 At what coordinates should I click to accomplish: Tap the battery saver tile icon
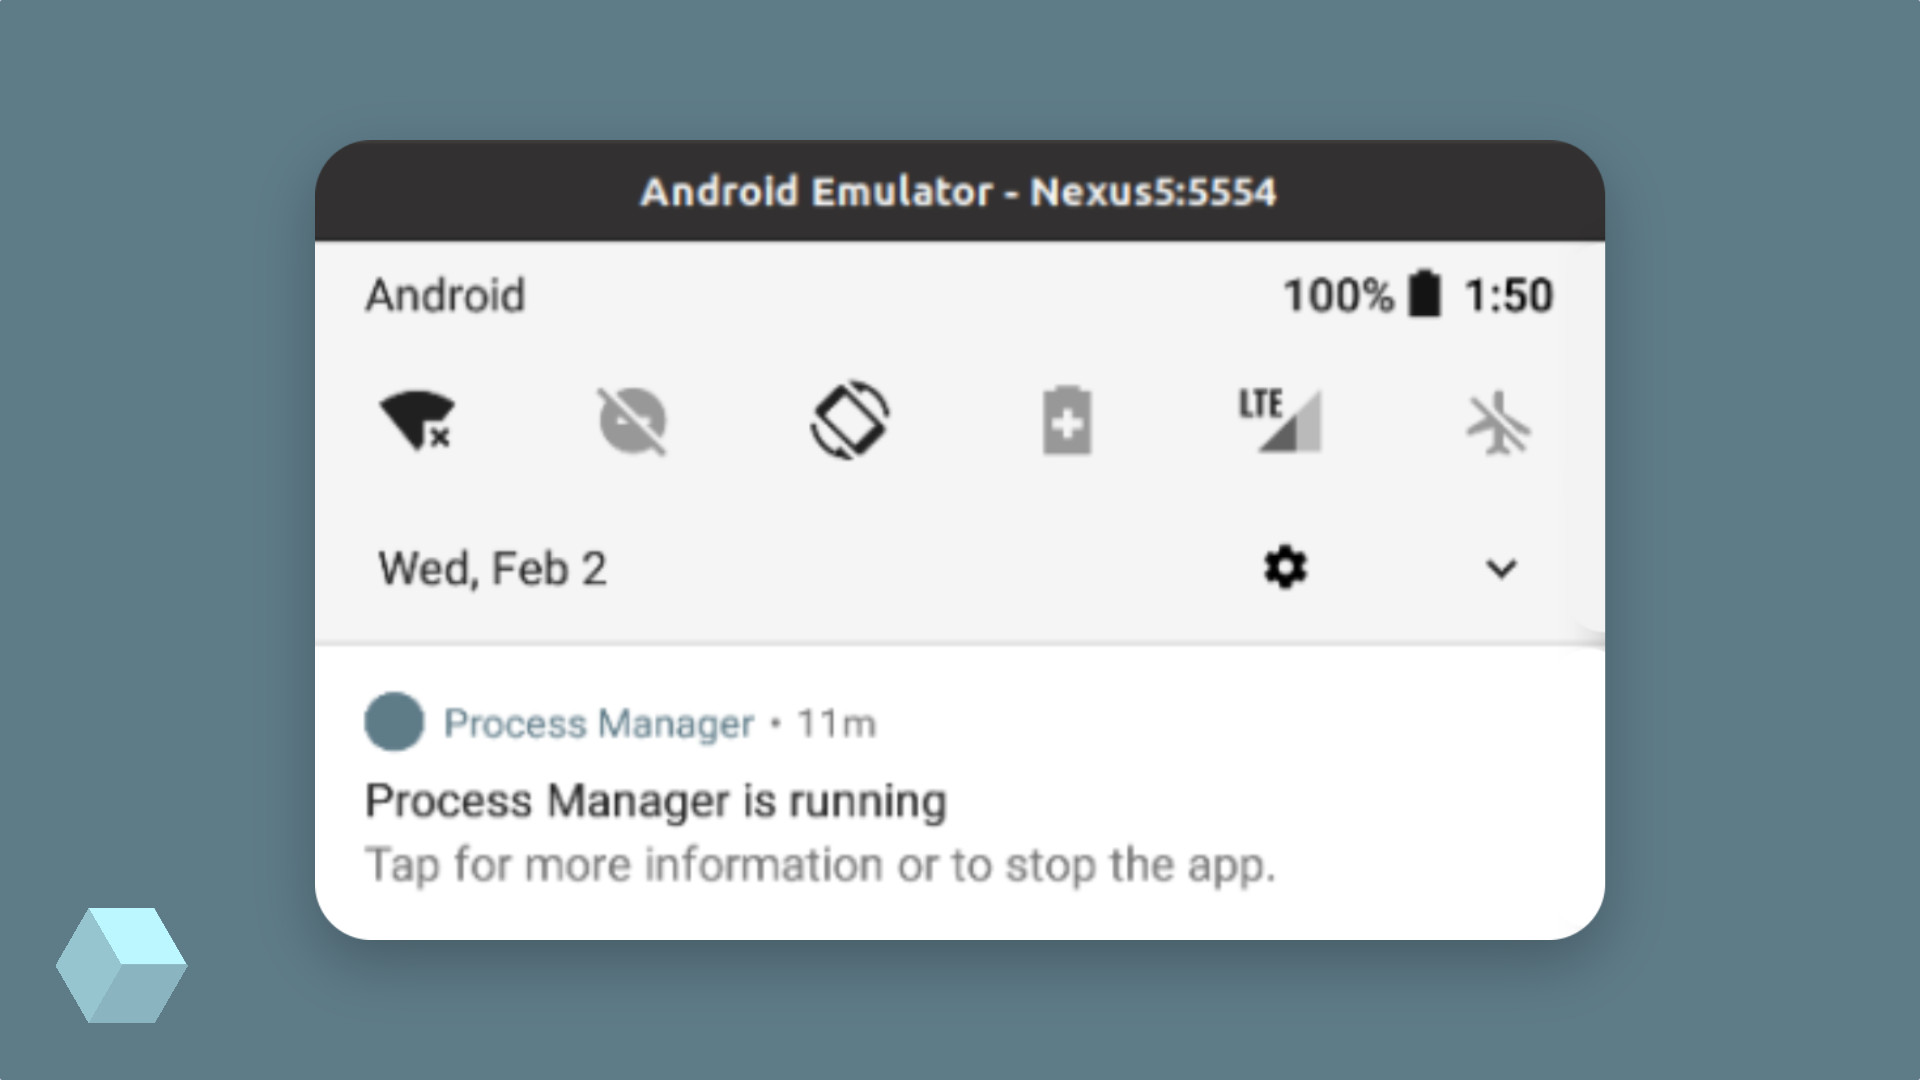click(x=1067, y=420)
